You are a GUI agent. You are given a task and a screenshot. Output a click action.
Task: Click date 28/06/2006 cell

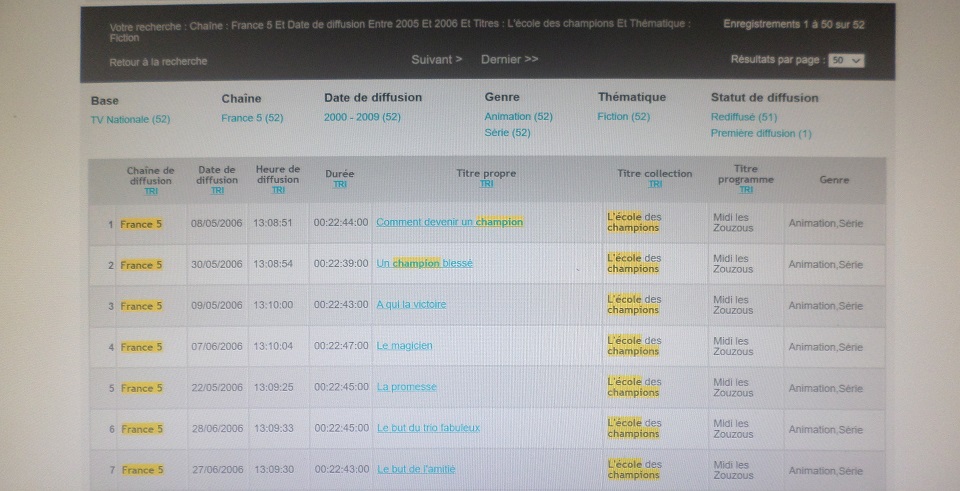pos(217,429)
